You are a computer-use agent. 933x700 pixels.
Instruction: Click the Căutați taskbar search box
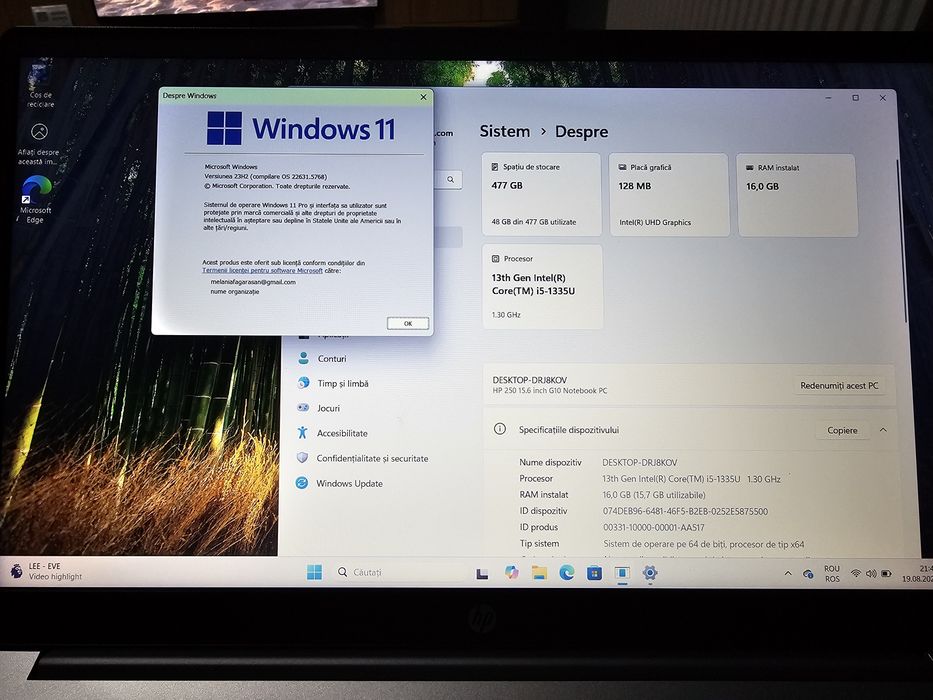[x=399, y=573]
